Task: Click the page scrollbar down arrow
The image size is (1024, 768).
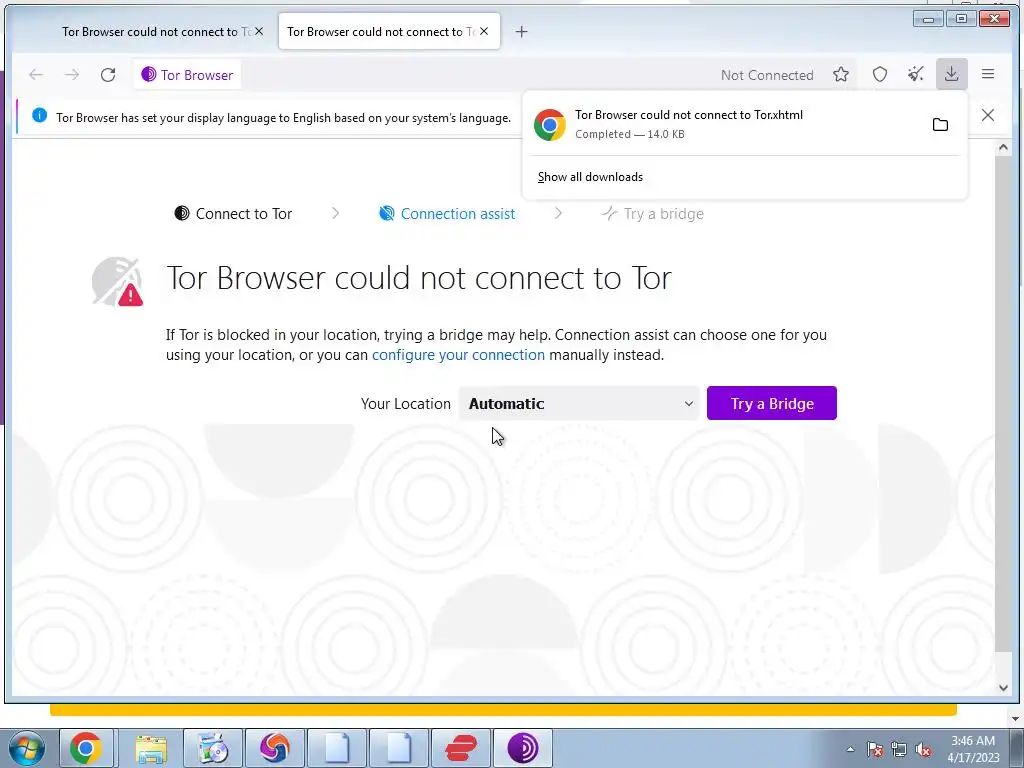Action: pyautogui.click(x=1003, y=687)
